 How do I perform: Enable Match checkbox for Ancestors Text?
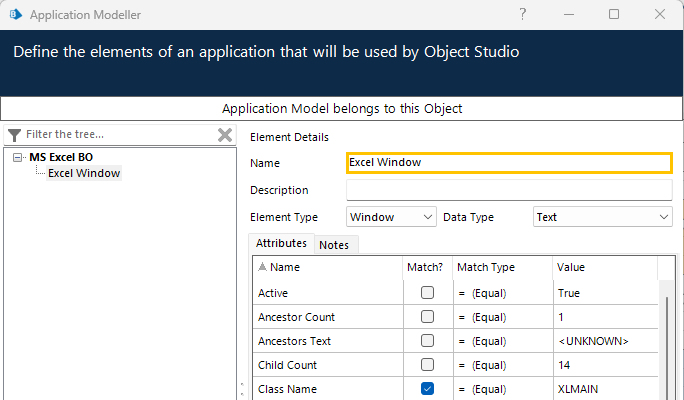pos(427,340)
